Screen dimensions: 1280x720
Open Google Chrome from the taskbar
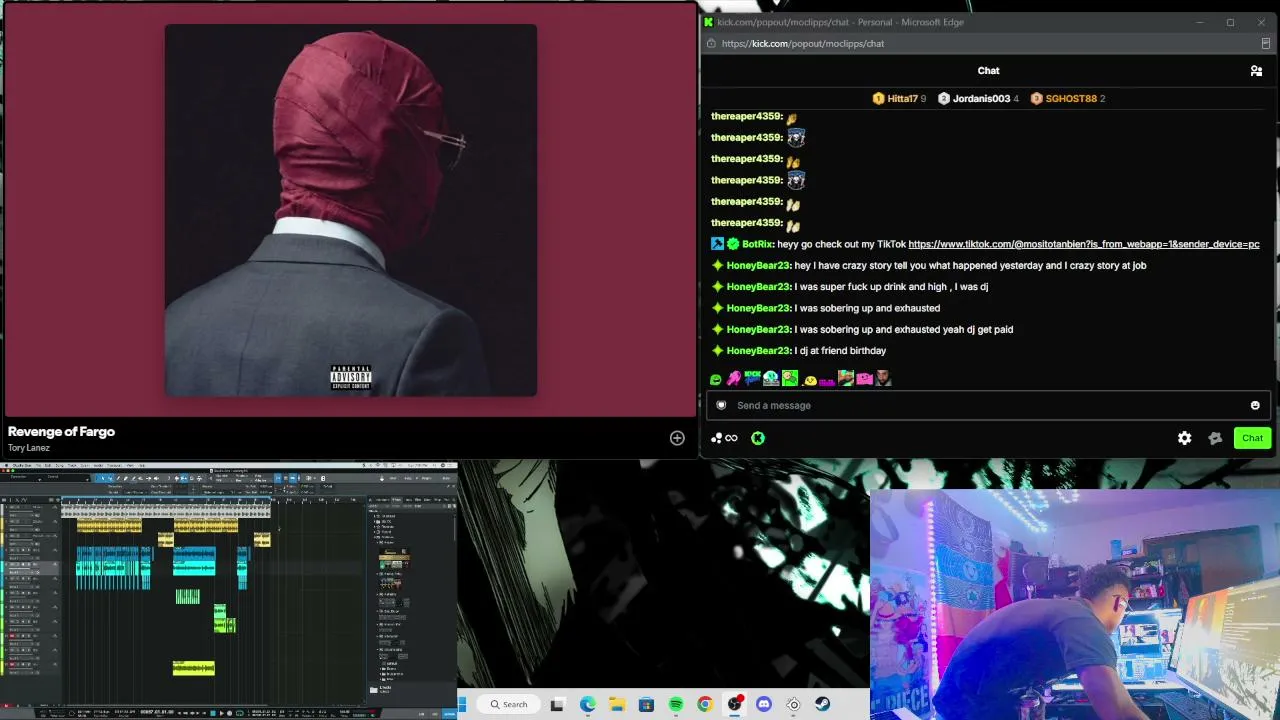coord(705,704)
